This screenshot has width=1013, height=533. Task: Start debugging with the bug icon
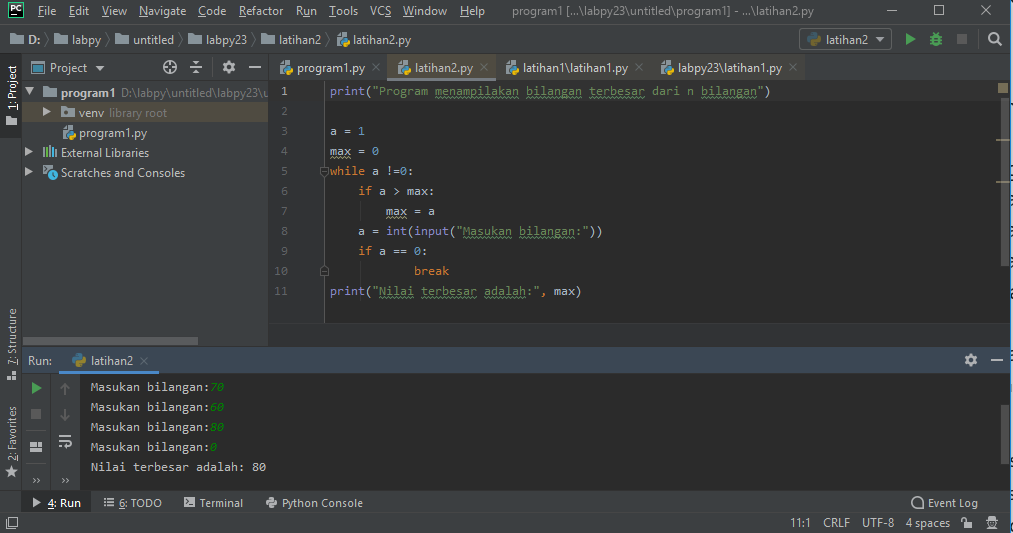[x=935, y=39]
